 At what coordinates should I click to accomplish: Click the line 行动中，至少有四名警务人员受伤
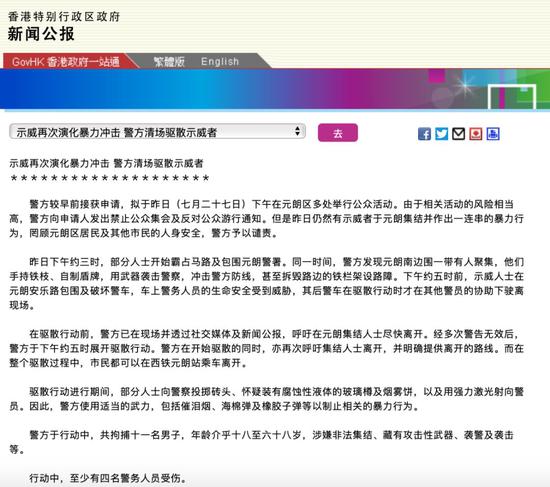tap(108, 478)
